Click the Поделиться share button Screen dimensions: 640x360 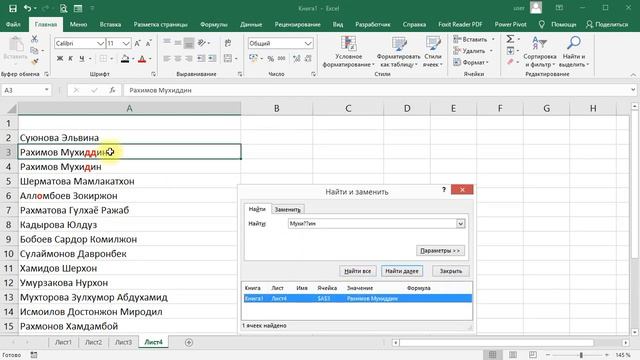click(607, 24)
